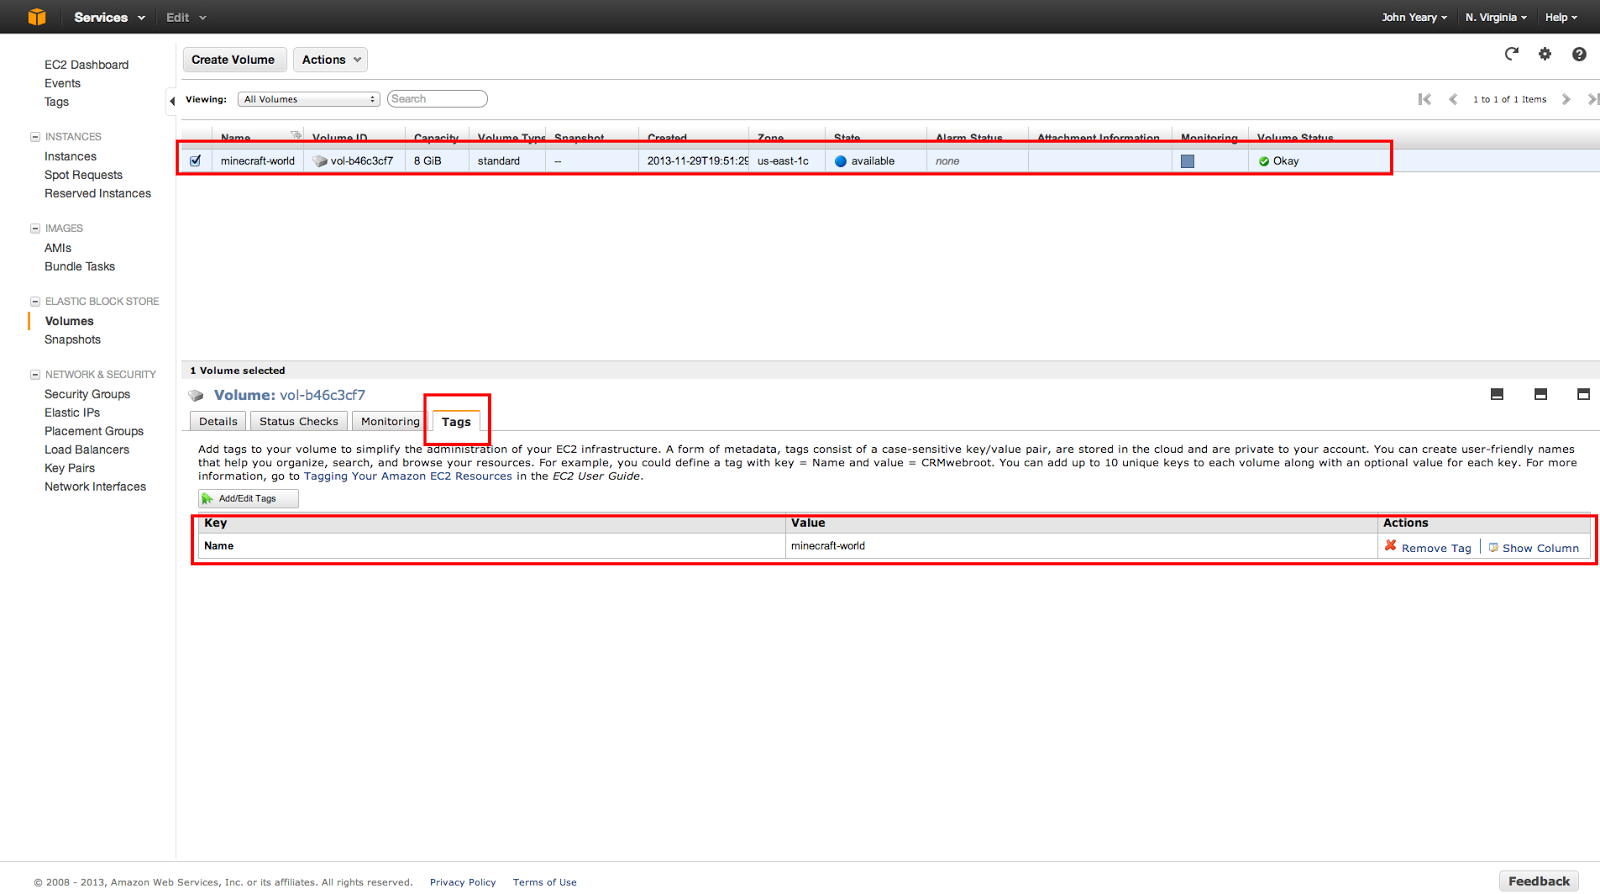1600x894 pixels.
Task: Open the Services dropdown menu
Action: 109,17
